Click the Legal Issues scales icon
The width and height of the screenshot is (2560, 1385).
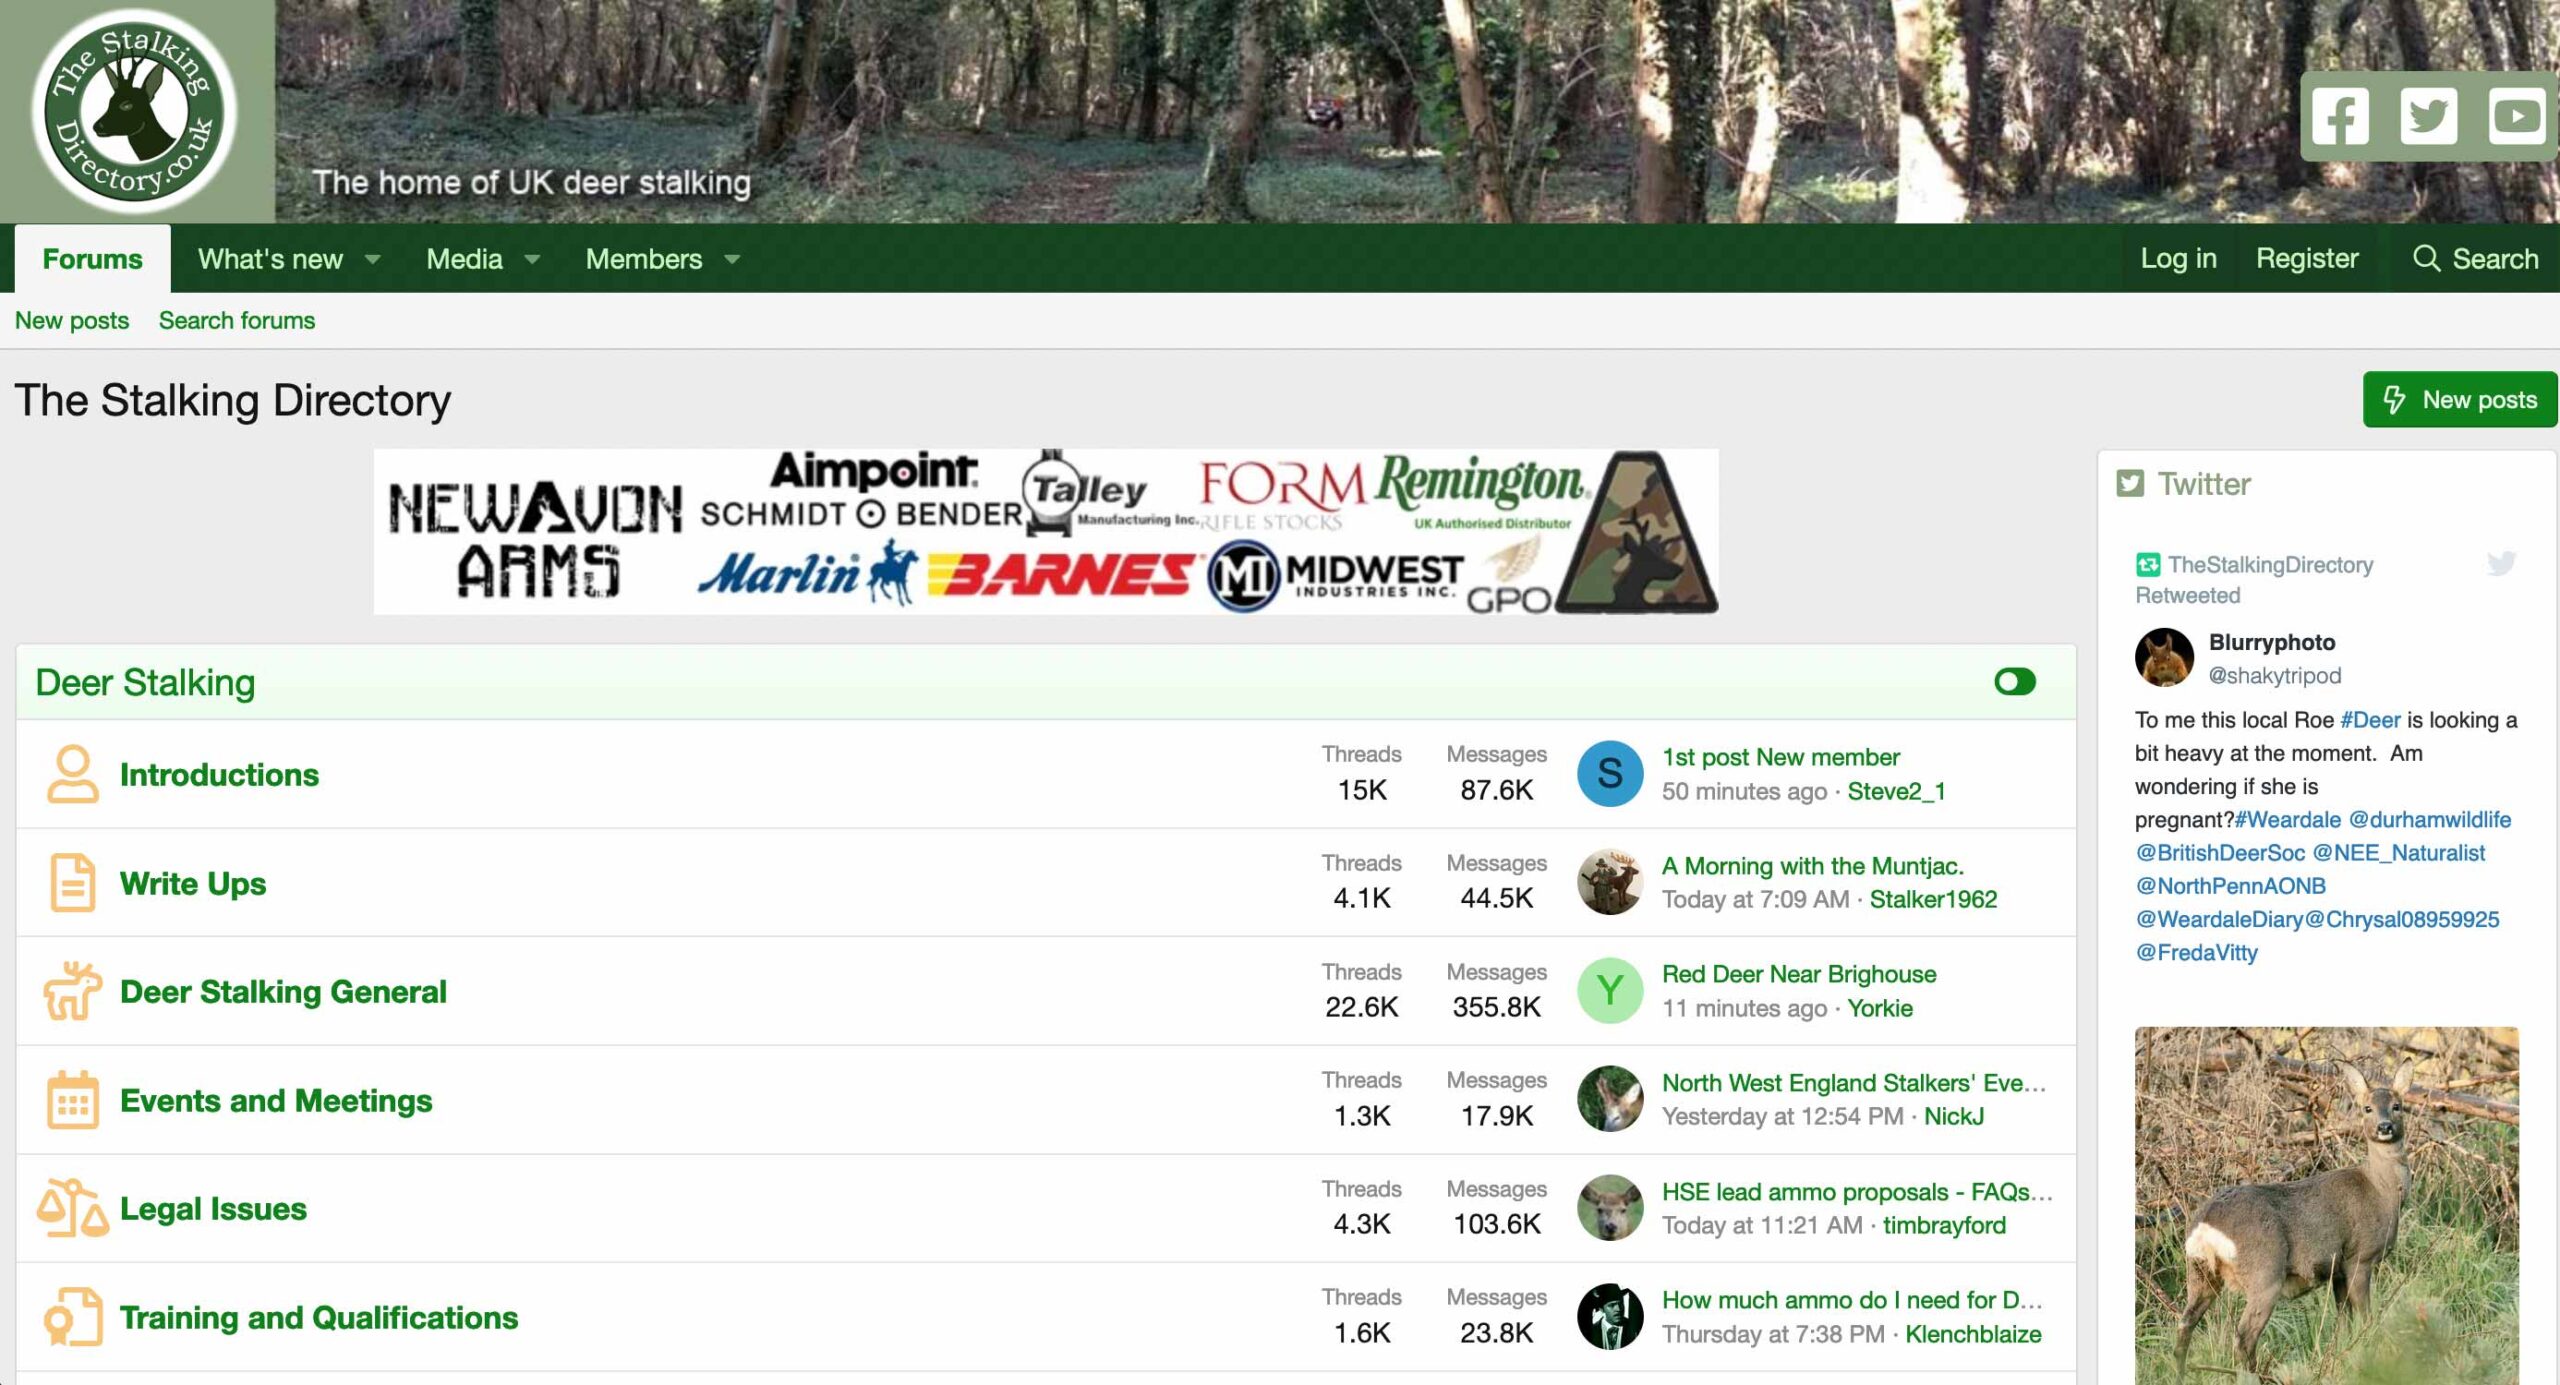73,1208
